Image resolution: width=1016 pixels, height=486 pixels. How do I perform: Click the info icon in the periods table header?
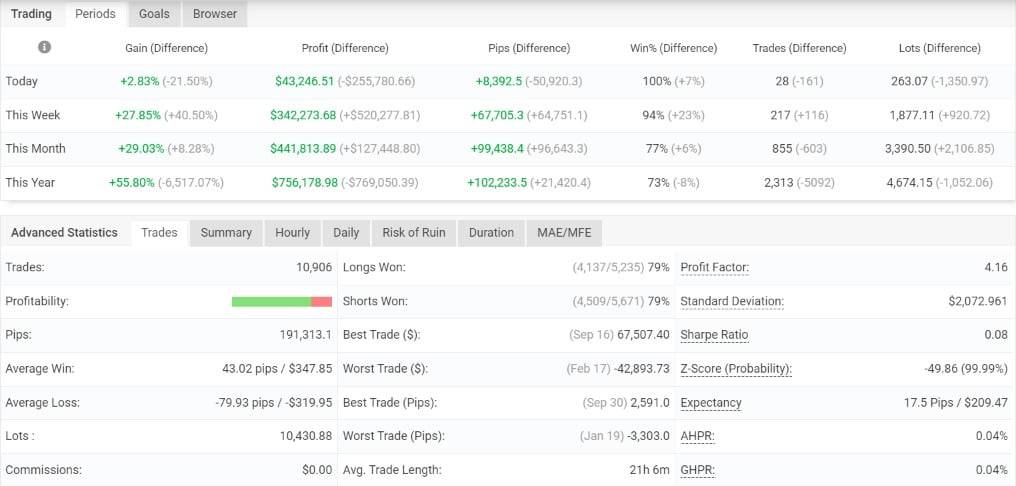tap(44, 47)
